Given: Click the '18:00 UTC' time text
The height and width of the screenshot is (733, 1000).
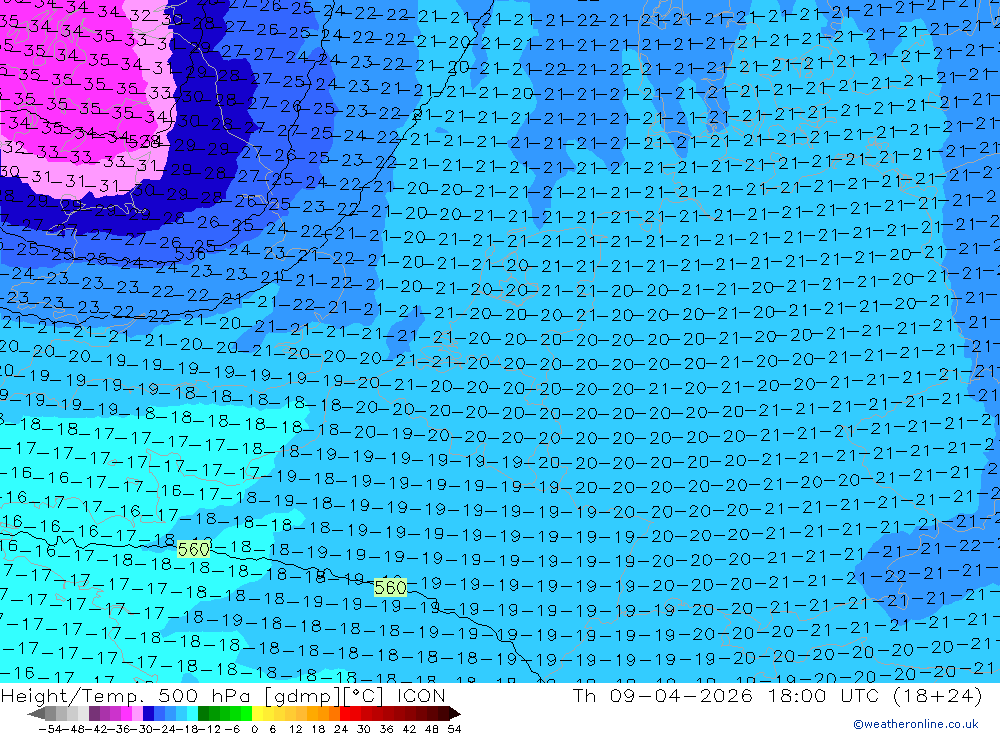Looking at the screenshot, I should [x=824, y=695].
